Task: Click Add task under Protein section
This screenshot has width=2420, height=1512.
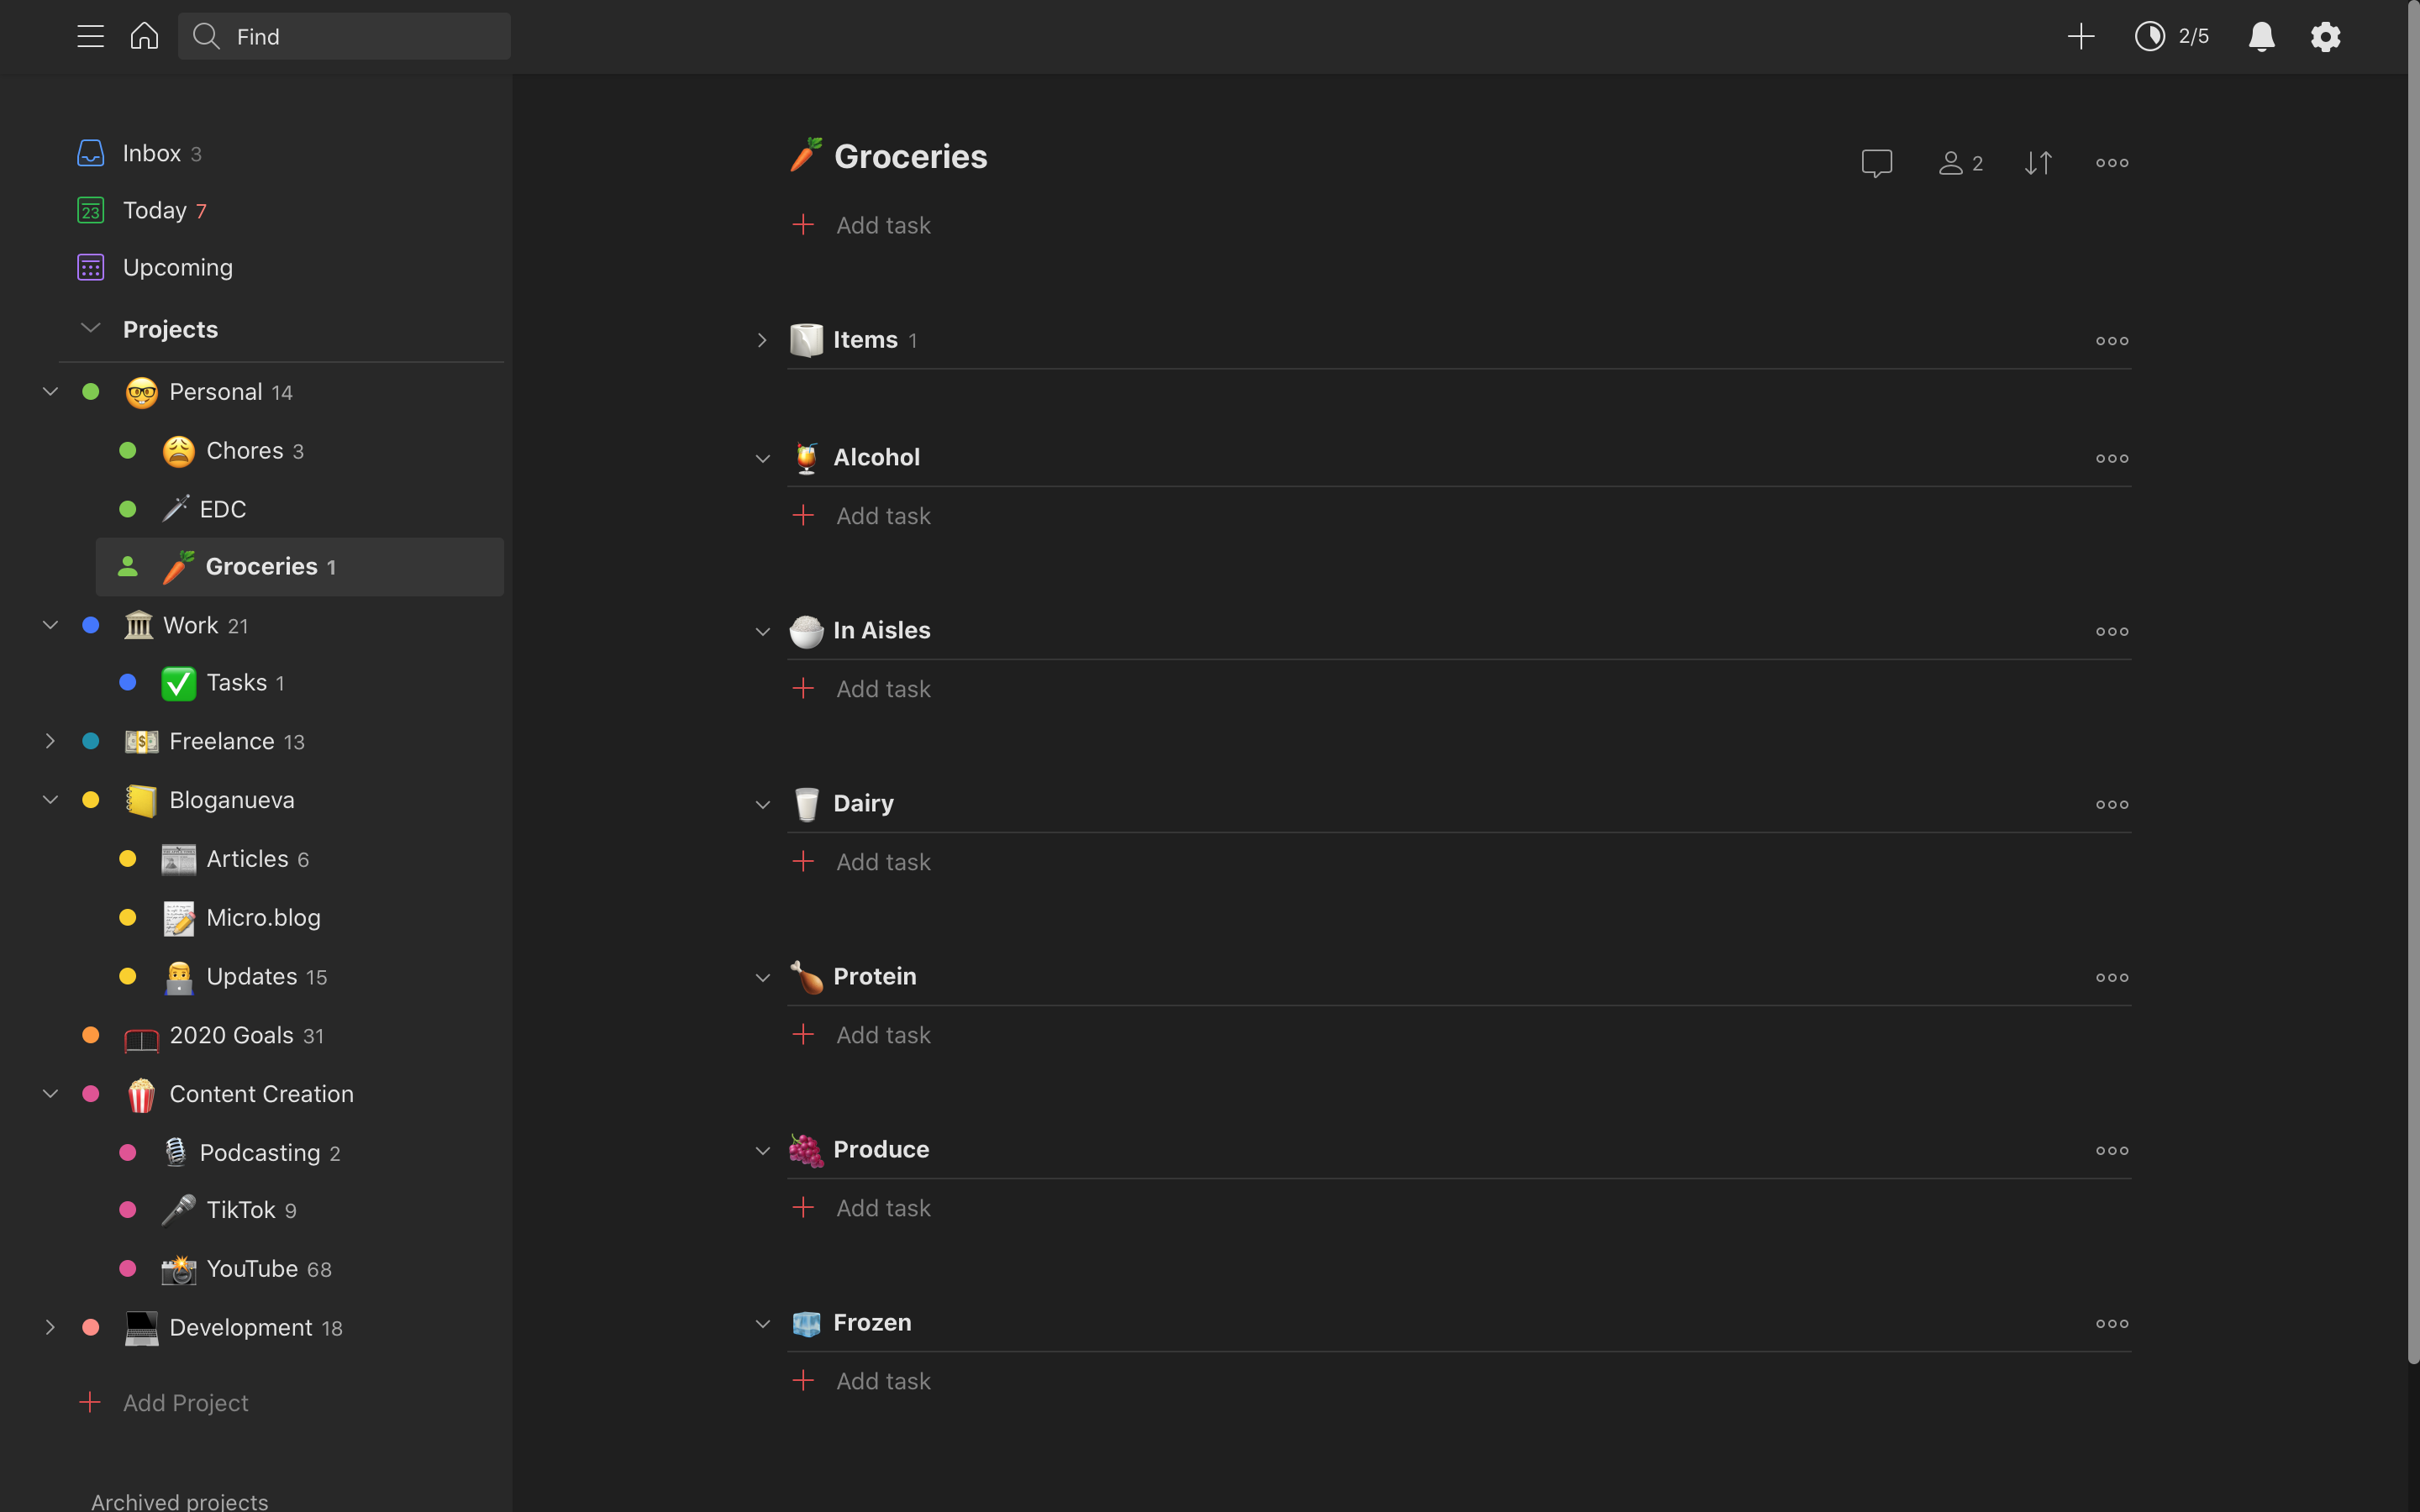Action: pyautogui.click(x=881, y=1035)
